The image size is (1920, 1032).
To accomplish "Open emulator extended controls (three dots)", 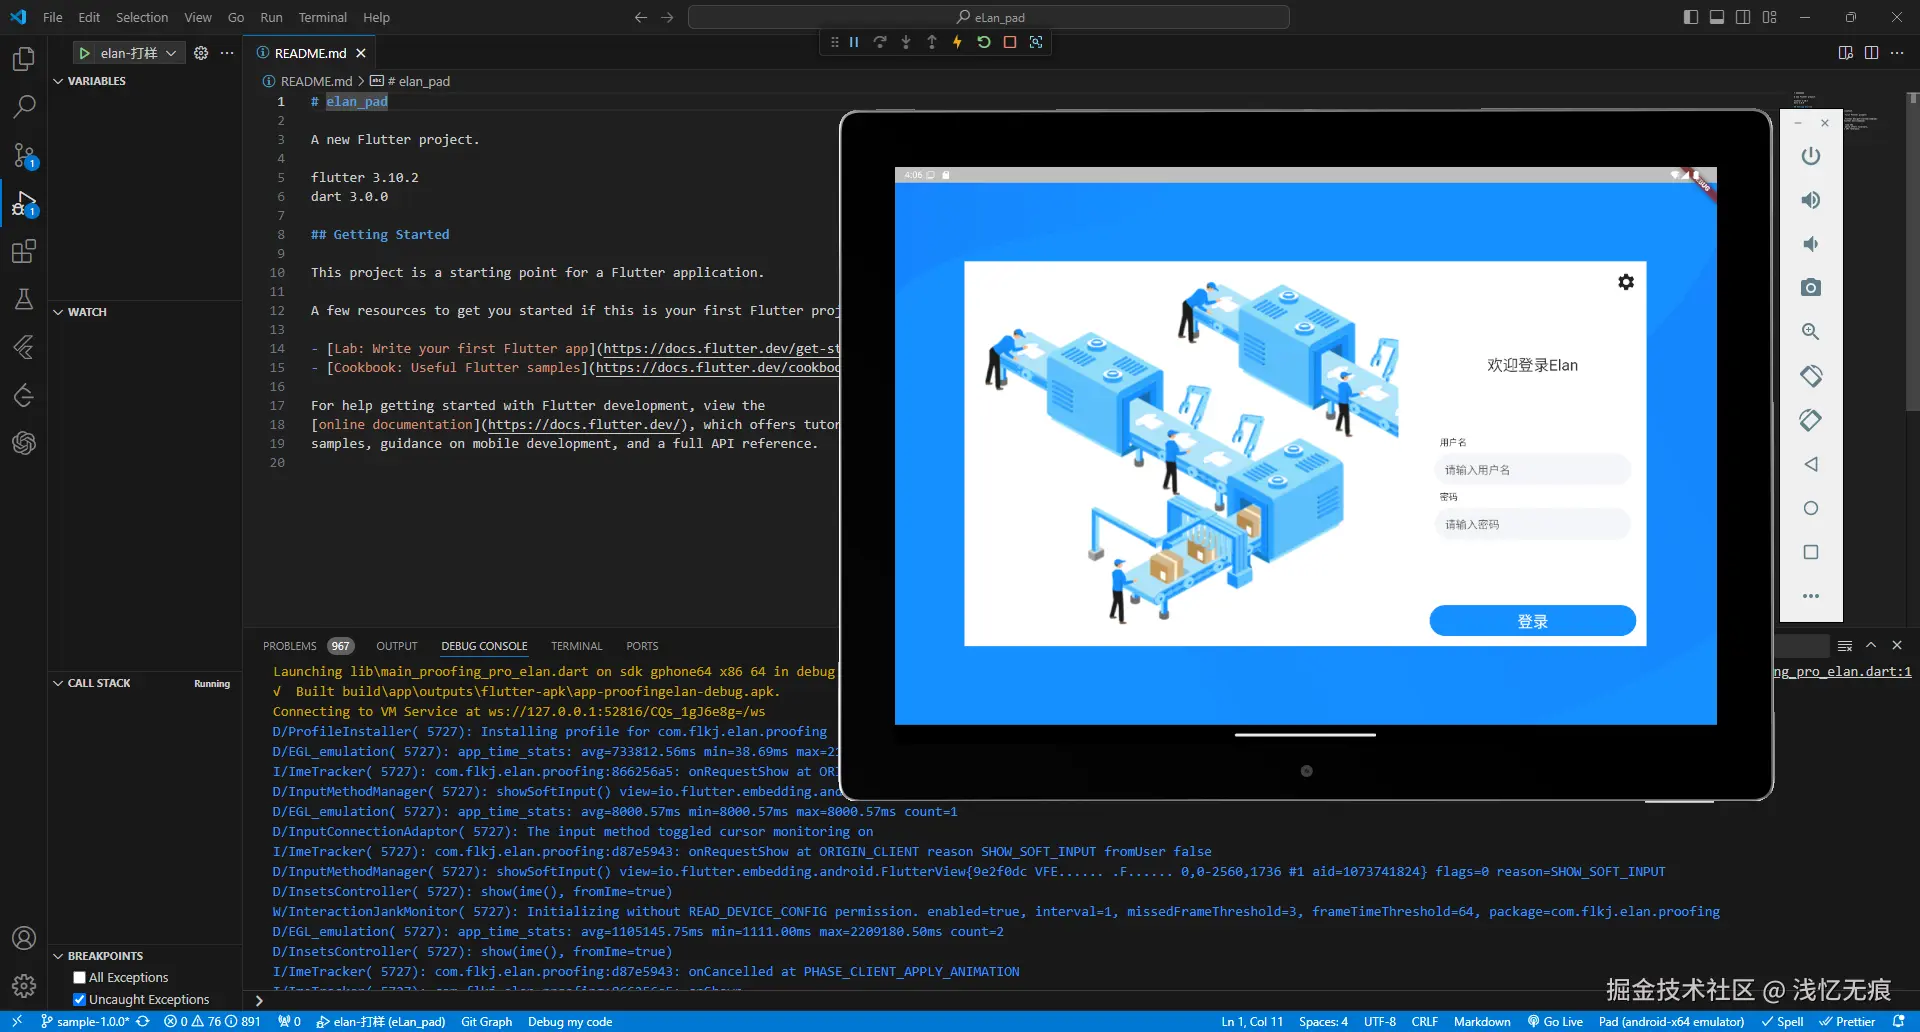I will tap(1811, 596).
